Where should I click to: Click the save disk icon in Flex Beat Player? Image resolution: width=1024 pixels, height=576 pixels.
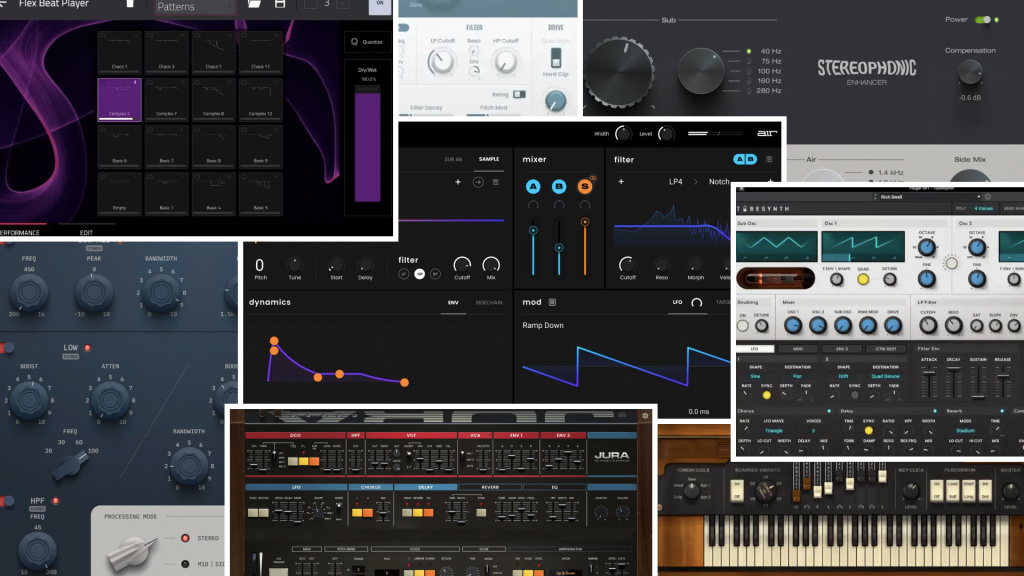click(x=280, y=4)
